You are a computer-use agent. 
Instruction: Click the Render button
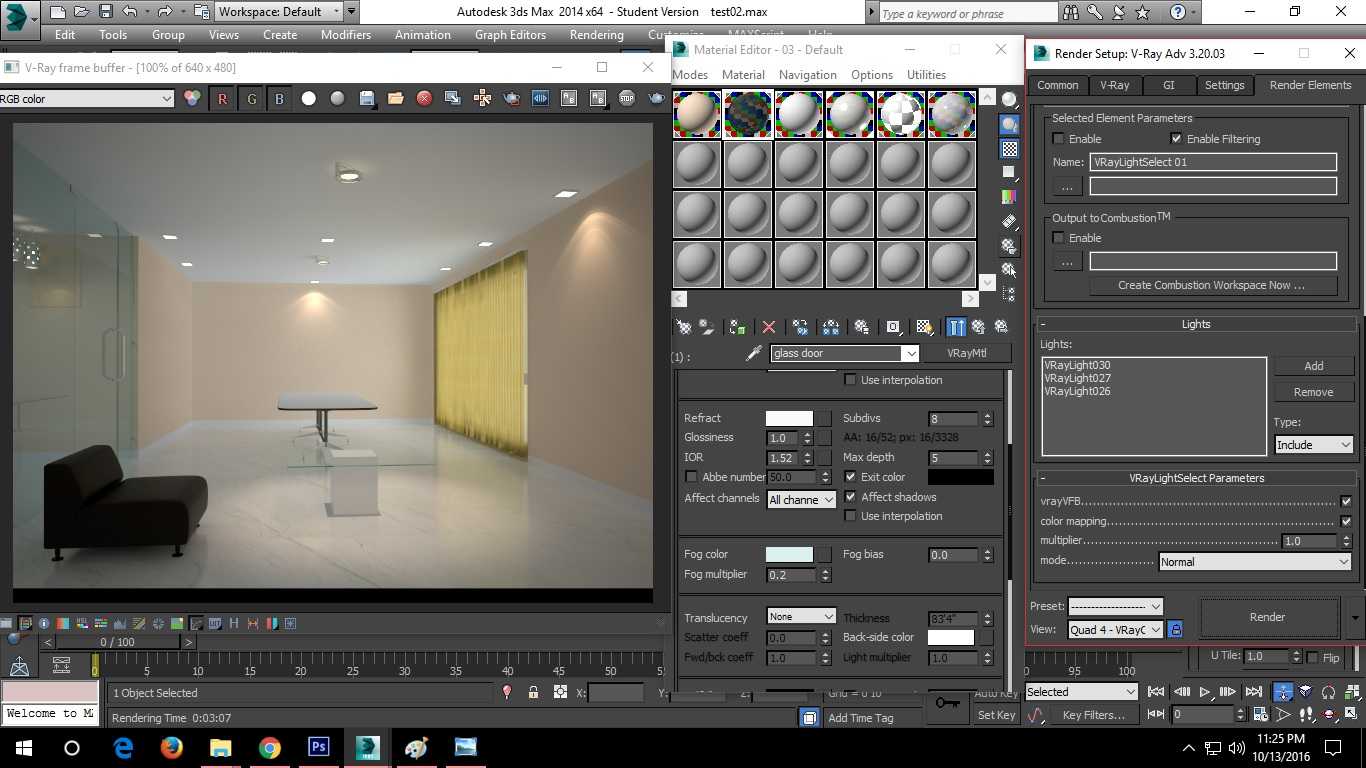[x=1268, y=617]
